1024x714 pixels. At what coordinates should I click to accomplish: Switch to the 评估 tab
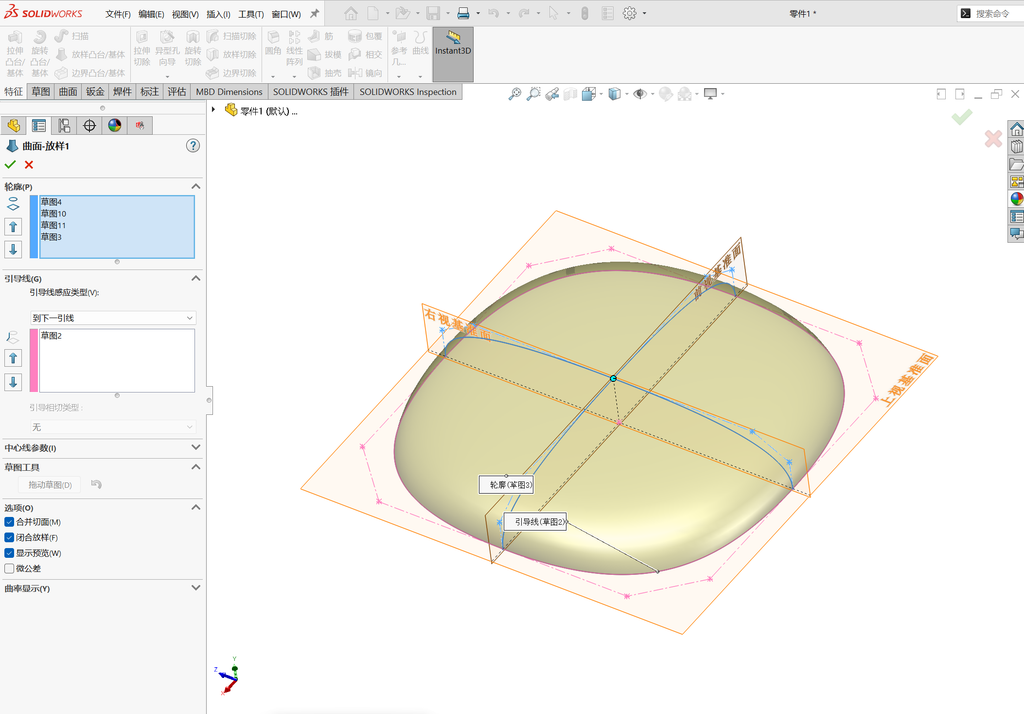click(x=176, y=91)
